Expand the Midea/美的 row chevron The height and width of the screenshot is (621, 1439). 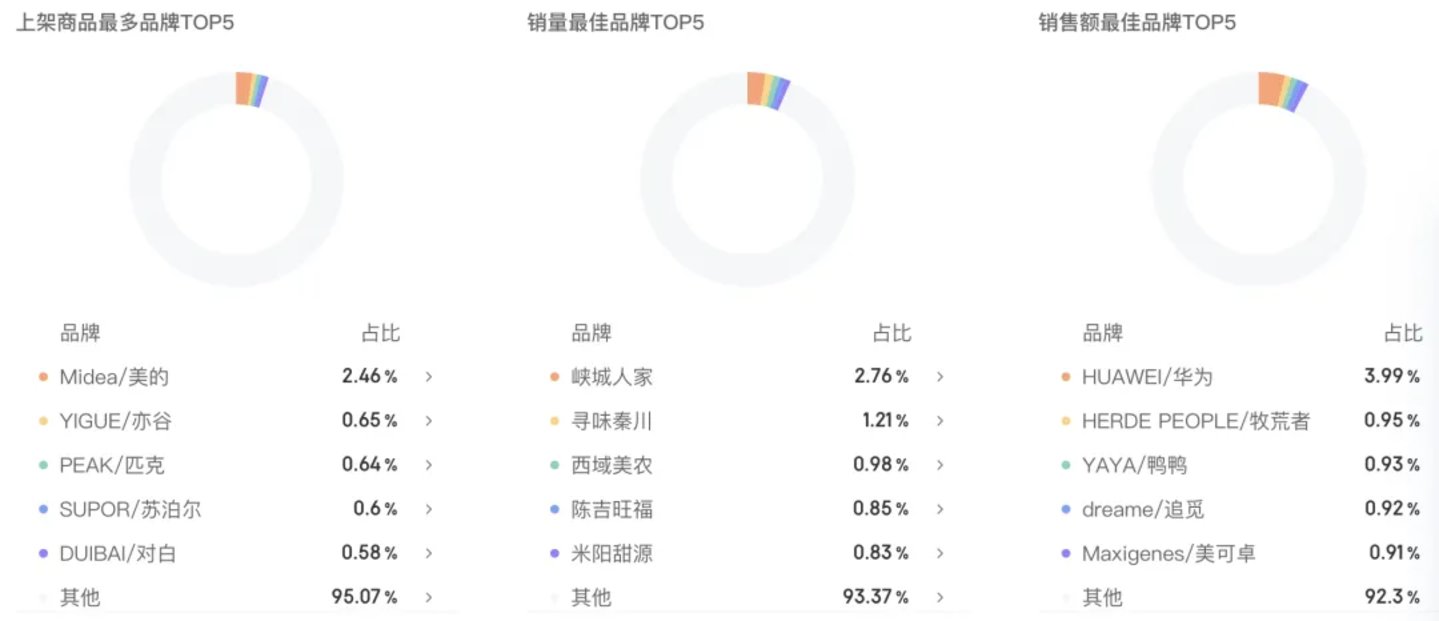[429, 377]
